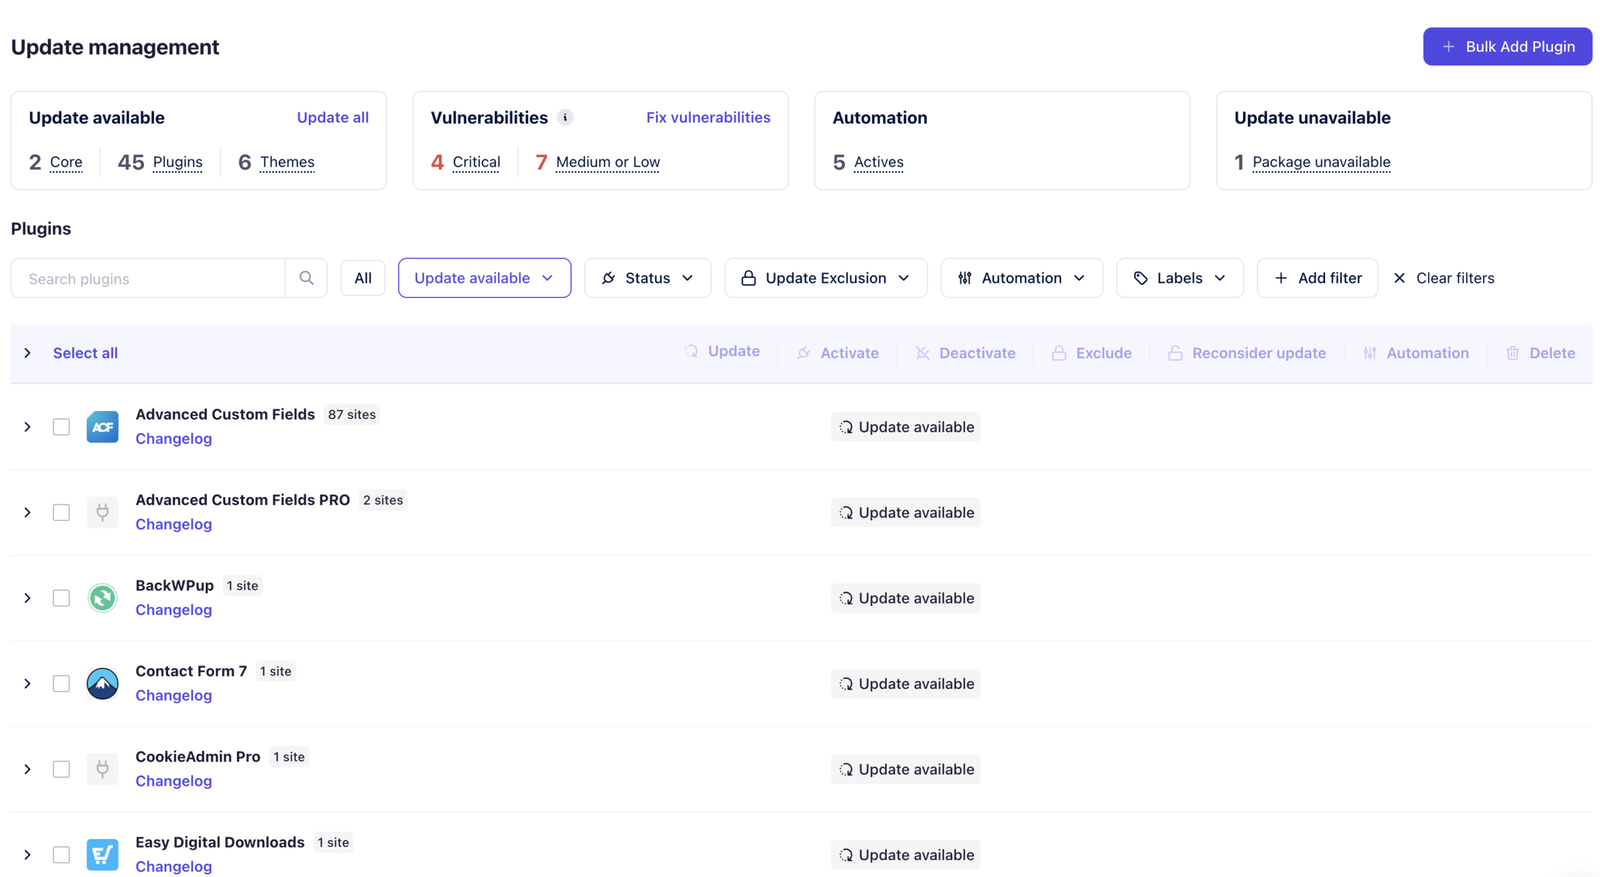Click the plus icon on Add filter
Screen dimensions: 1600x877
pyautogui.click(x=1281, y=278)
